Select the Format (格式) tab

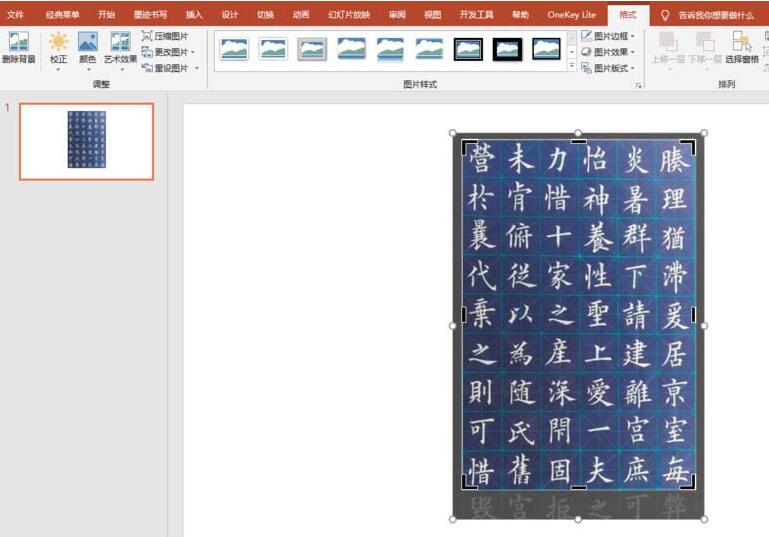pyautogui.click(x=628, y=15)
